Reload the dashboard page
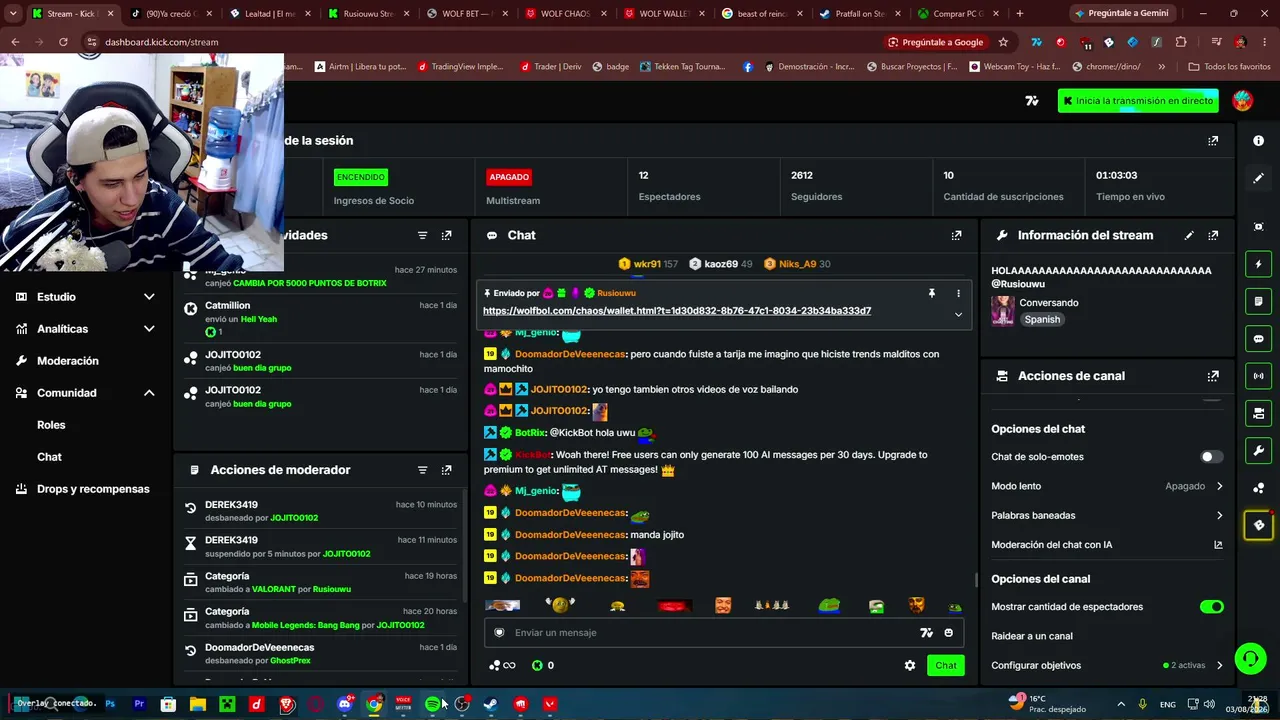Image resolution: width=1280 pixels, height=720 pixels. pyautogui.click(x=63, y=42)
